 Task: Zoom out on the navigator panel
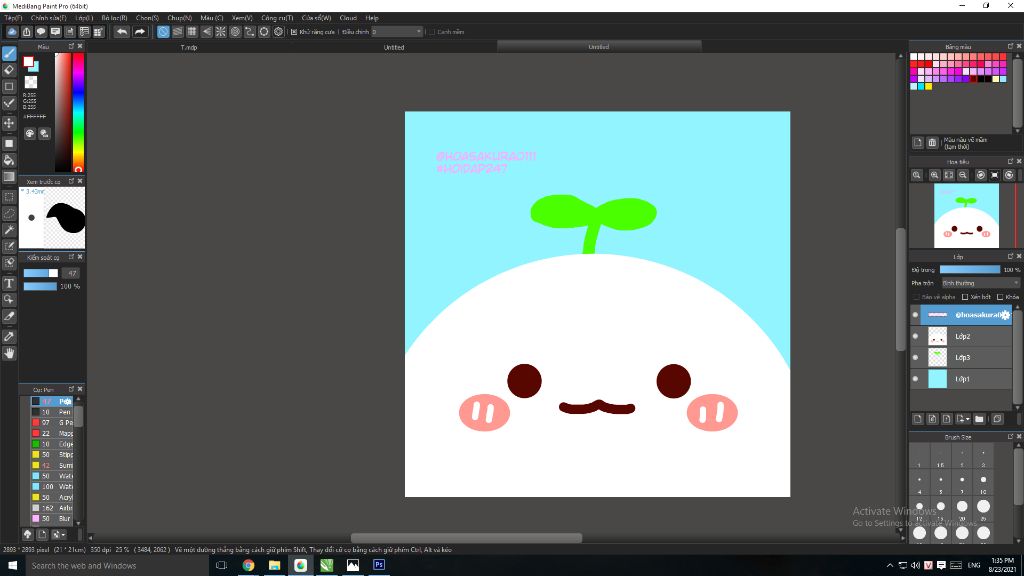point(963,175)
